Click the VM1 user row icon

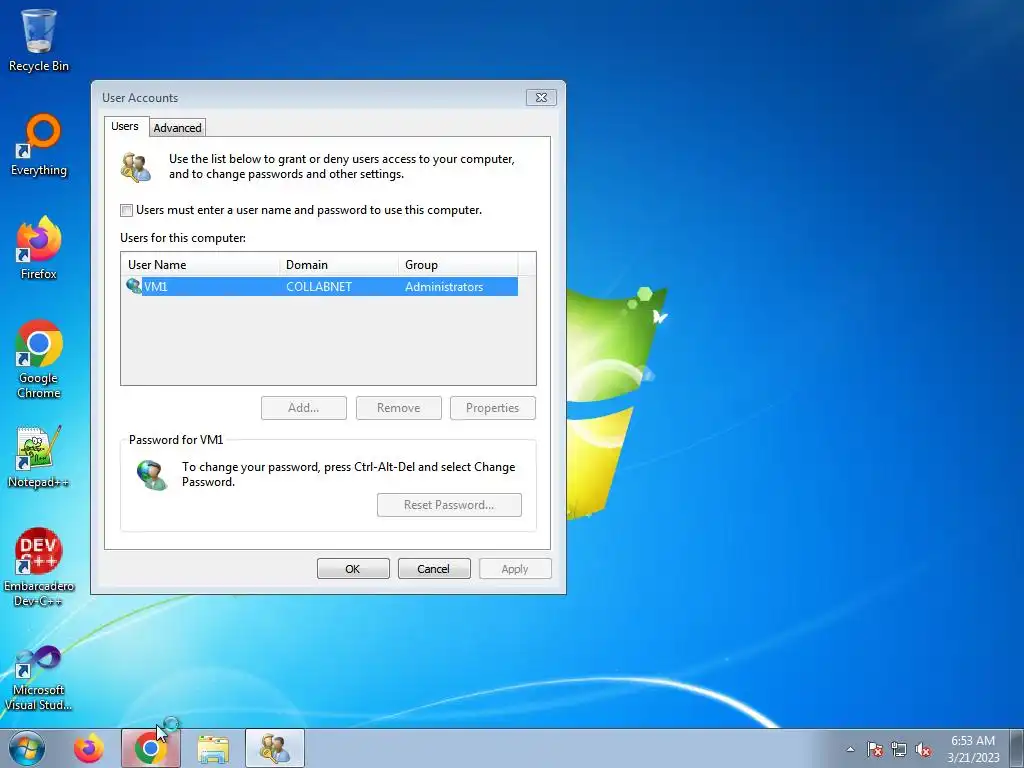[134, 286]
